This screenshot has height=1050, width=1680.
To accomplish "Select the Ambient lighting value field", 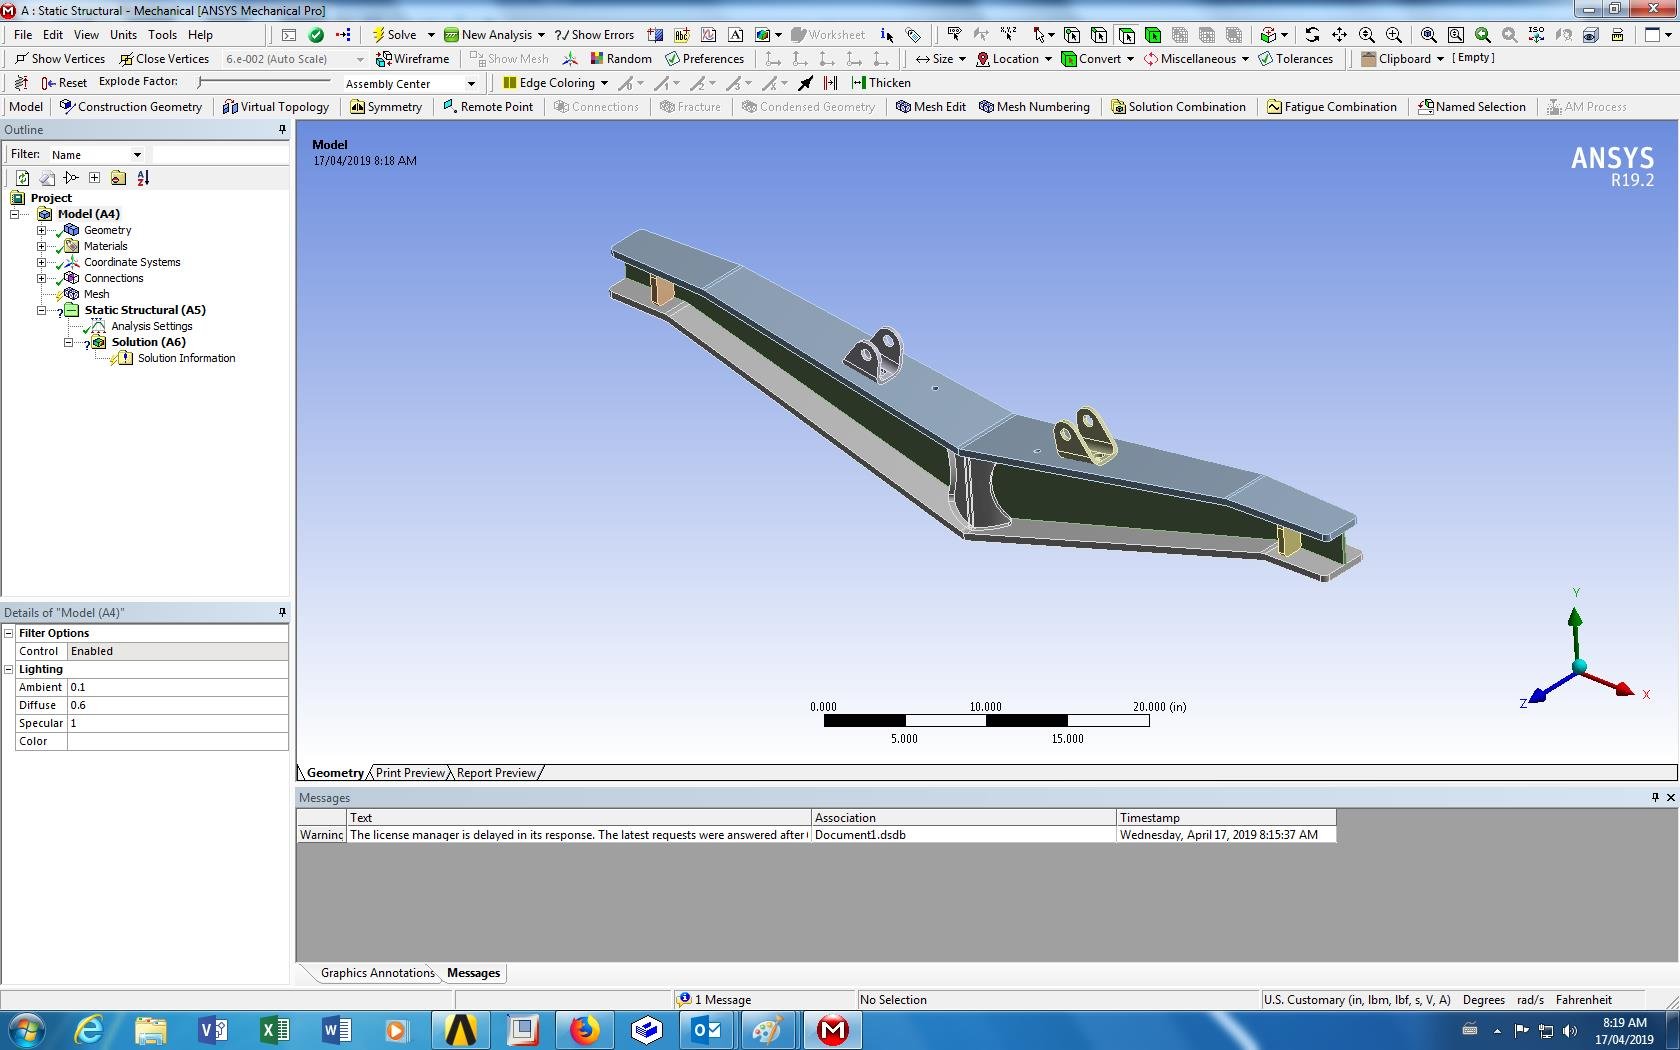I will (x=178, y=687).
